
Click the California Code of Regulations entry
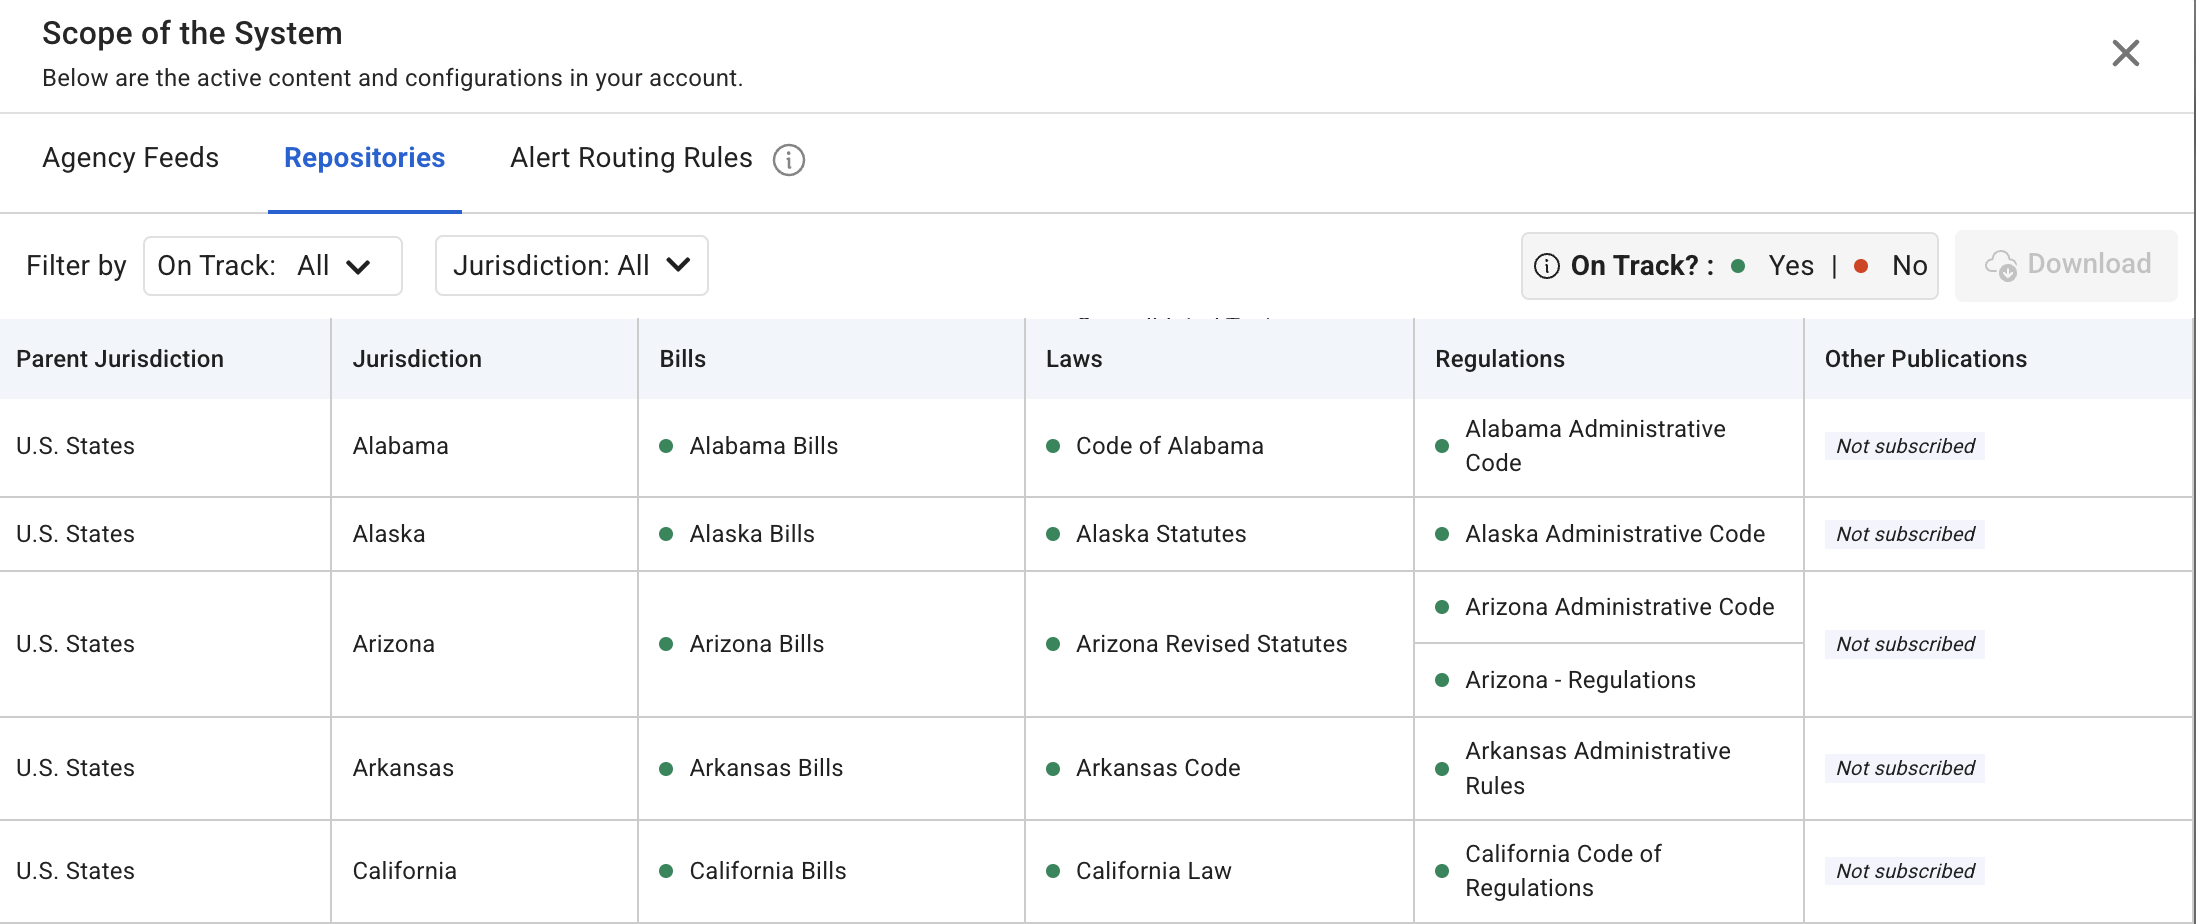point(1562,871)
